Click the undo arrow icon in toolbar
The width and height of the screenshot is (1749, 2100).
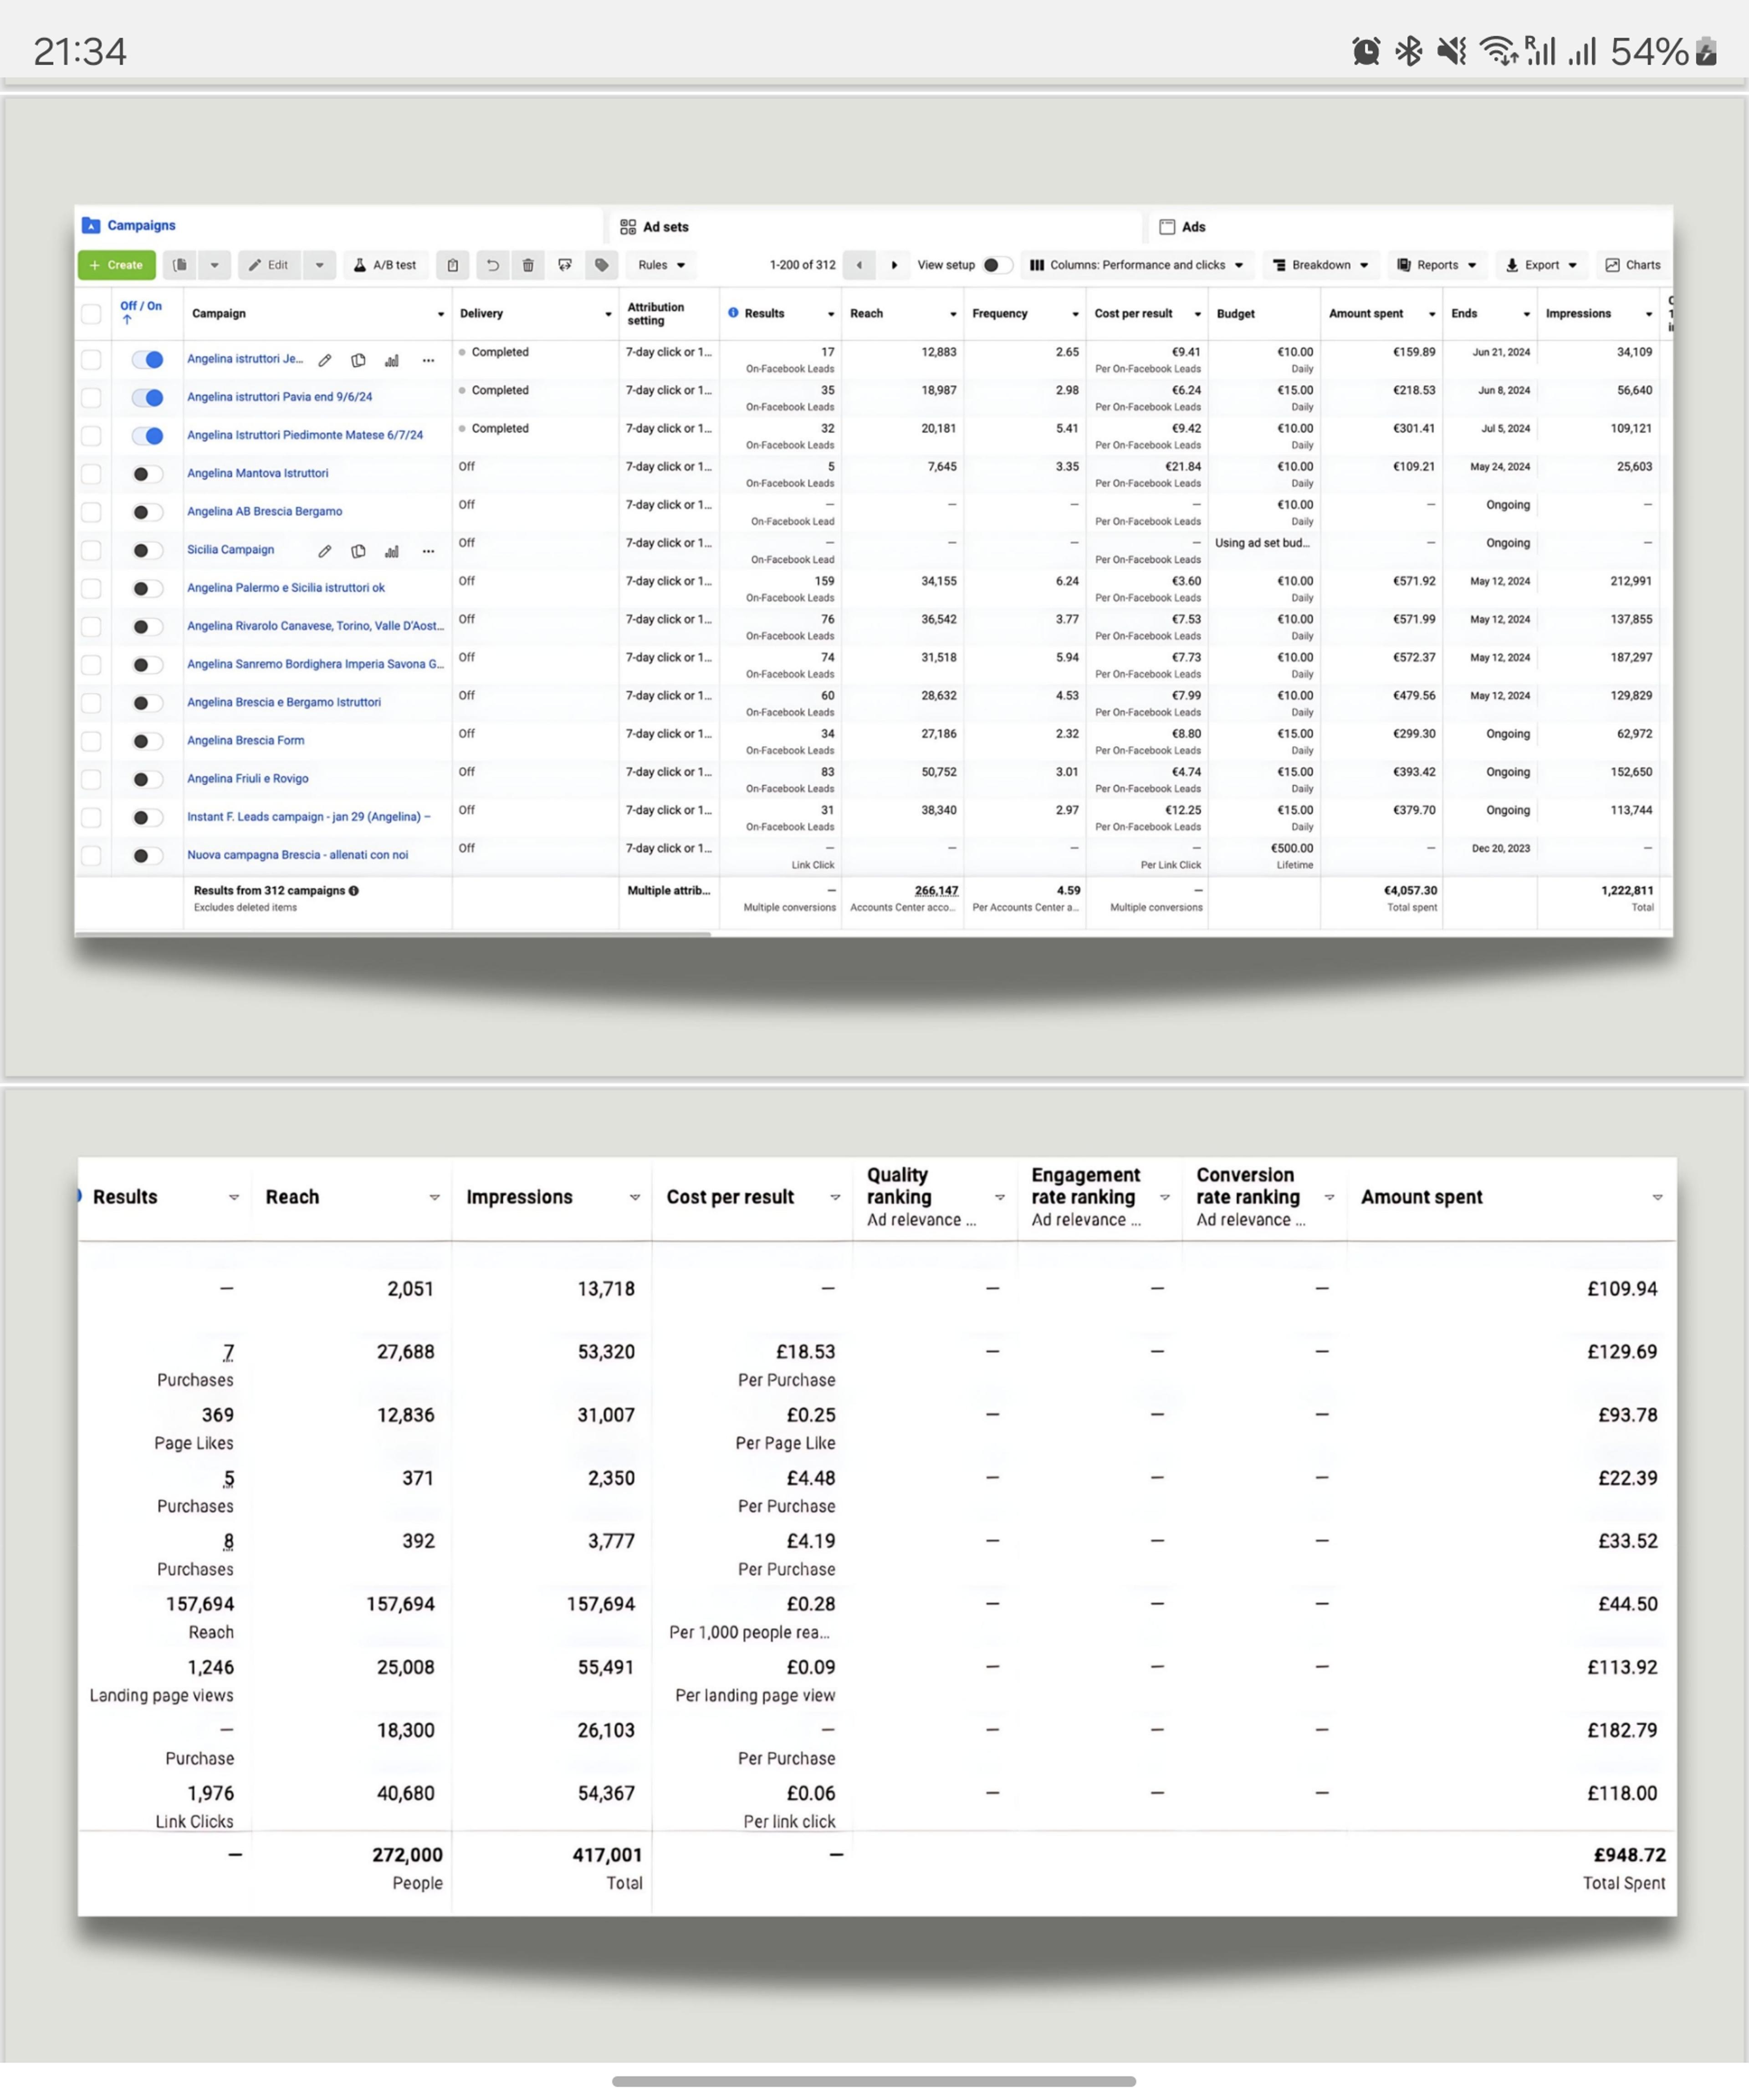point(492,265)
